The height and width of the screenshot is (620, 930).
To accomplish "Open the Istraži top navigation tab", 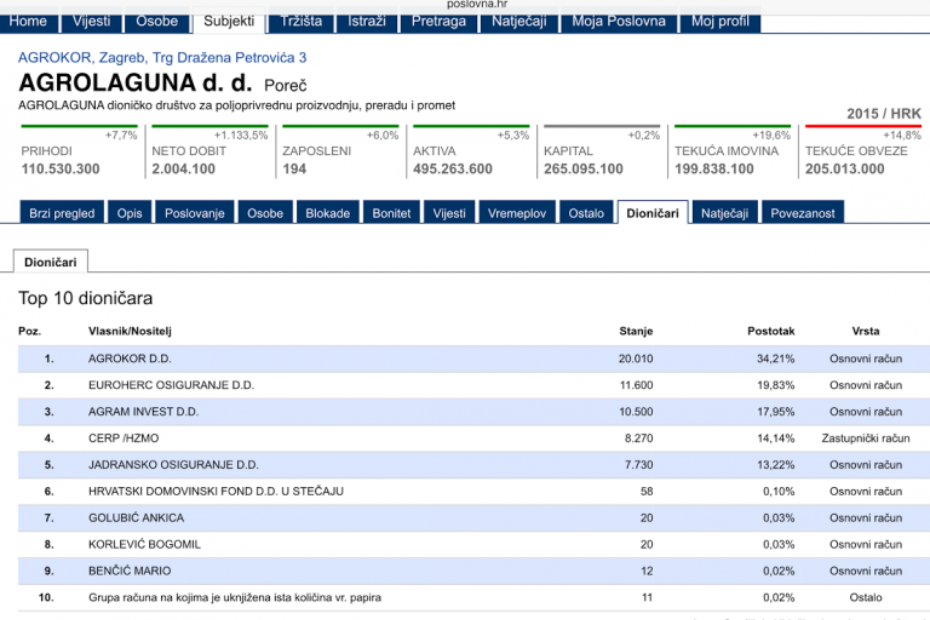I will pyautogui.click(x=367, y=21).
